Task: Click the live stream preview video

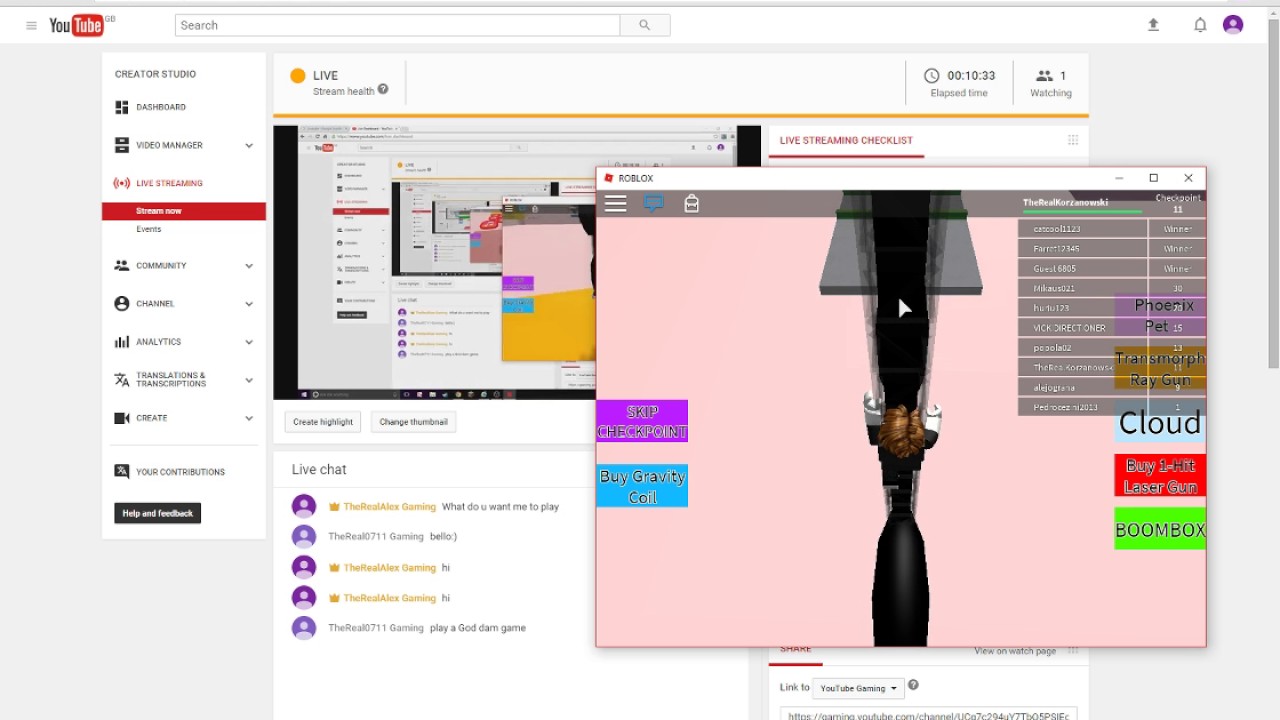Action: tap(434, 263)
